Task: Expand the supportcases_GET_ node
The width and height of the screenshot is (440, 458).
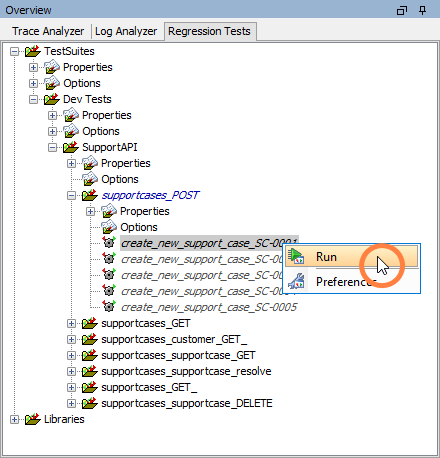Action: [71, 387]
